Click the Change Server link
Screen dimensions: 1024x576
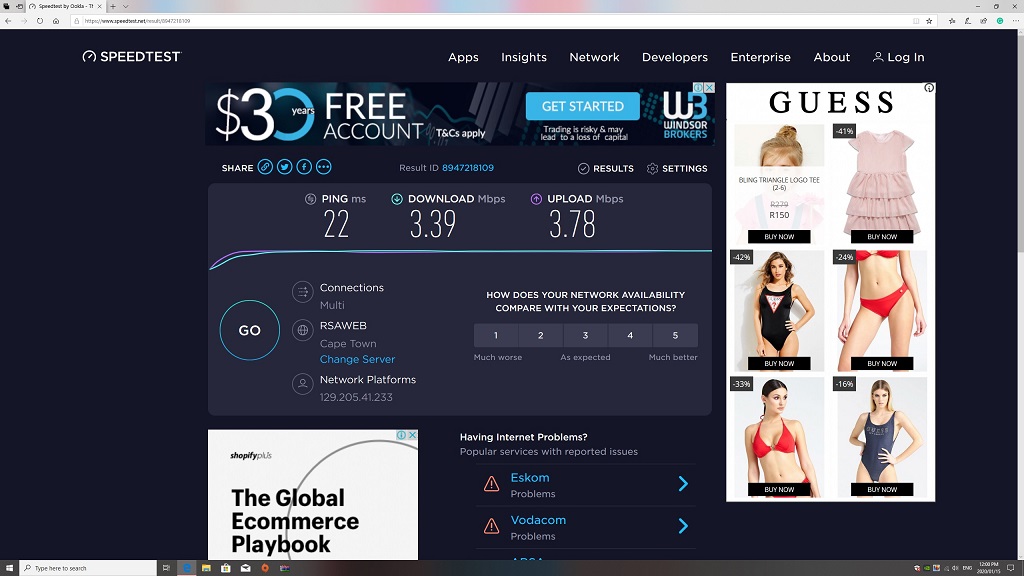(357, 359)
